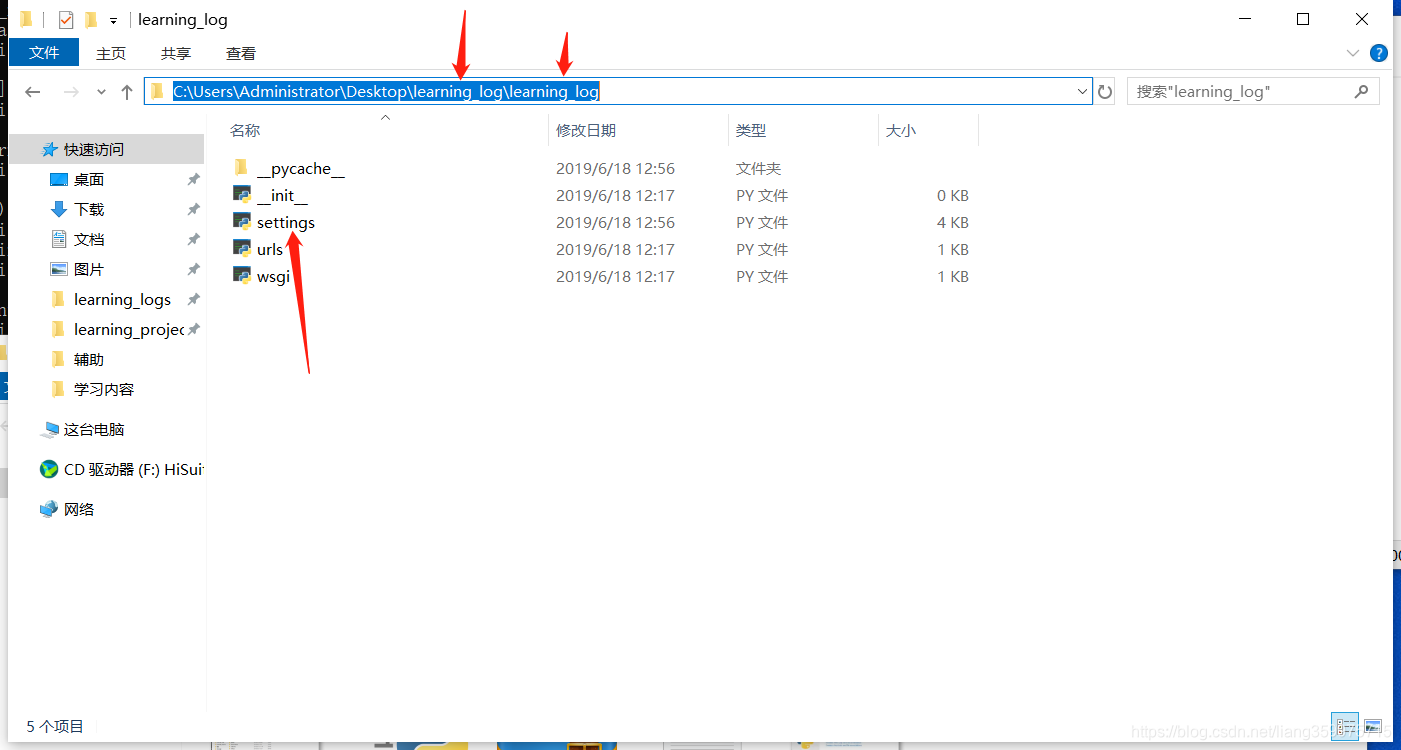The width and height of the screenshot is (1401, 750).
Task: Select the __init__ file name
Action: pyautogui.click(x=282, y=196)
